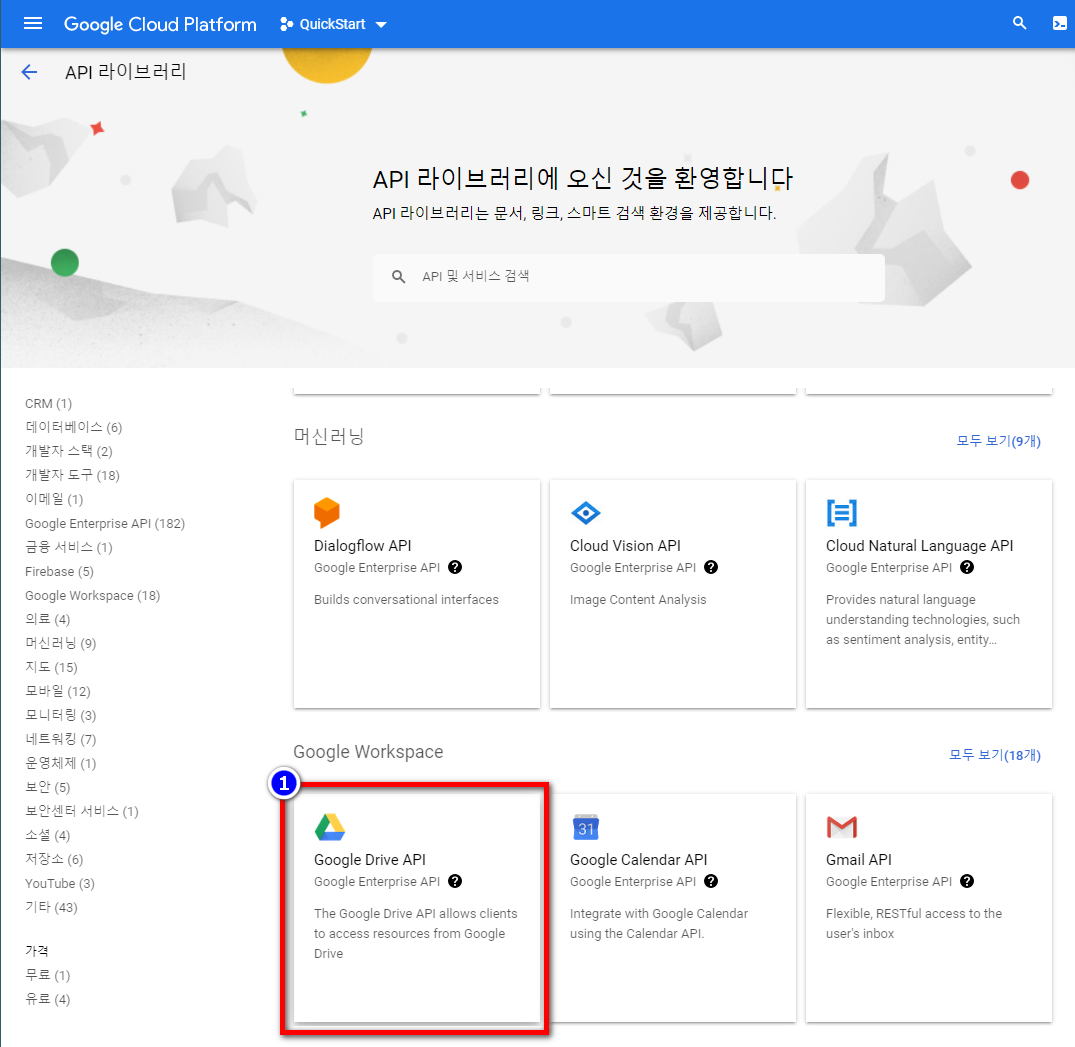Choose 유료 (4) price filter
Screen dimensions: 1075x1047
pyautogui.click(x=48, y=999)
